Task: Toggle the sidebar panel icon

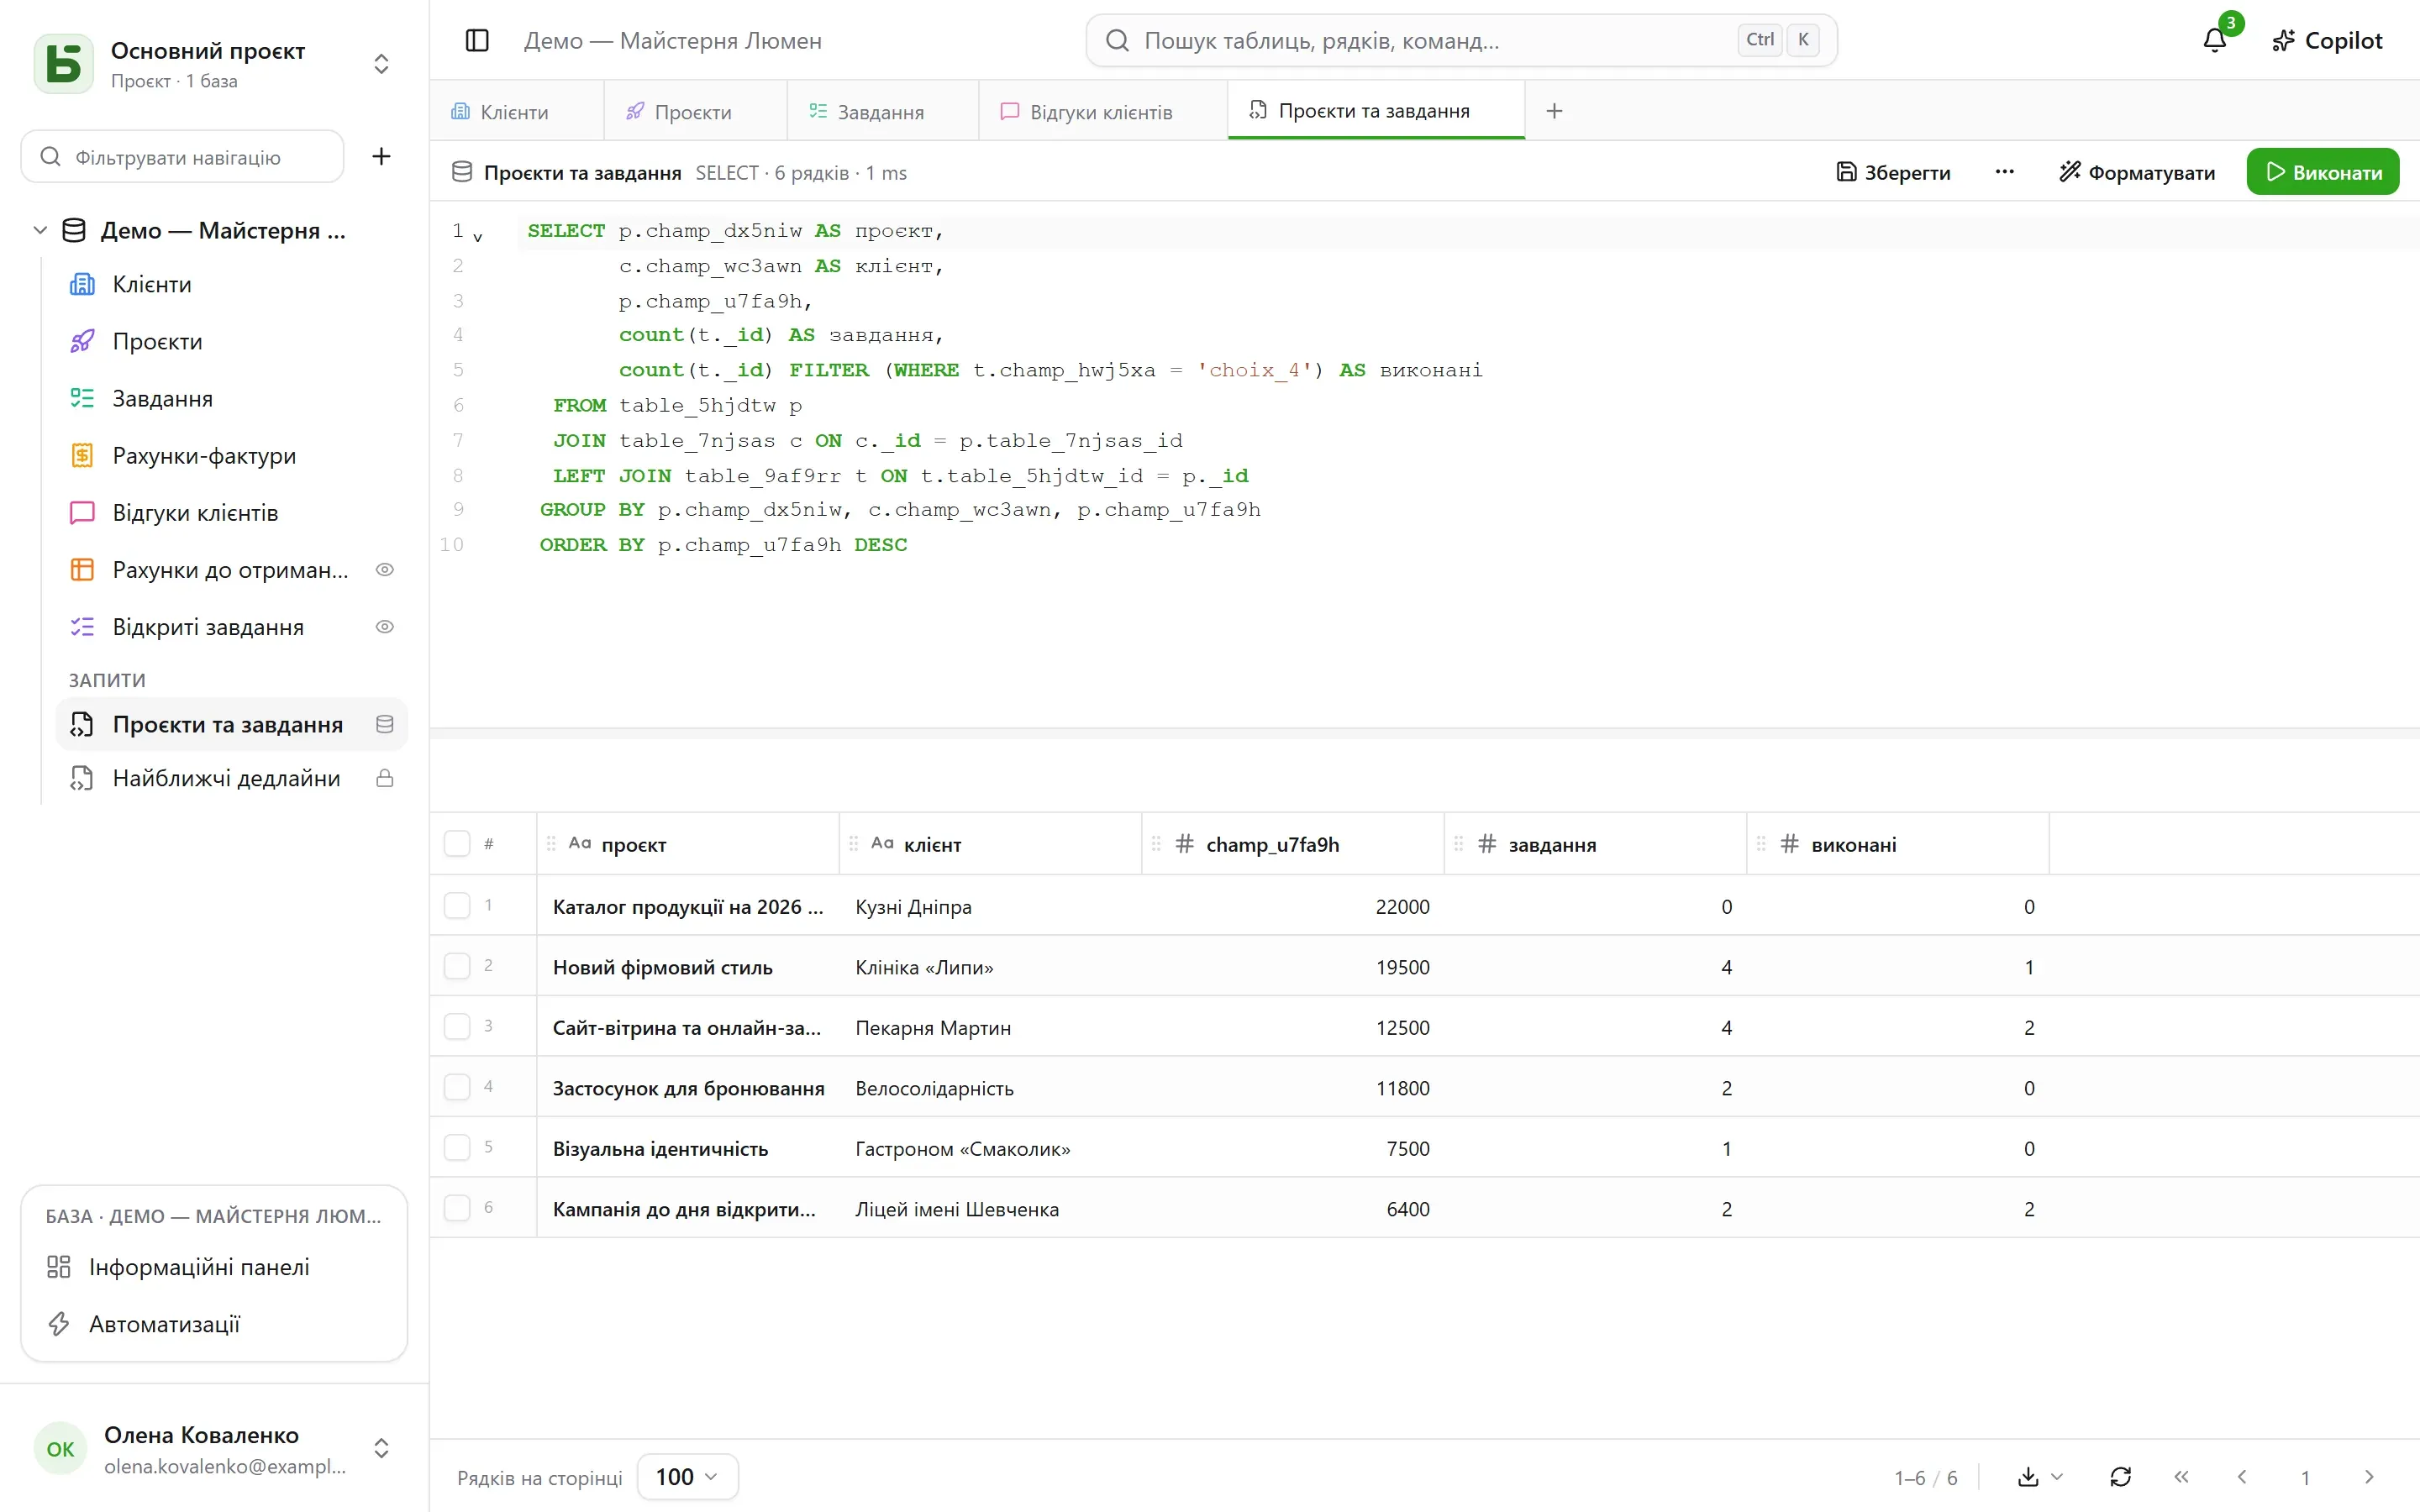Action: pos(477,40)
